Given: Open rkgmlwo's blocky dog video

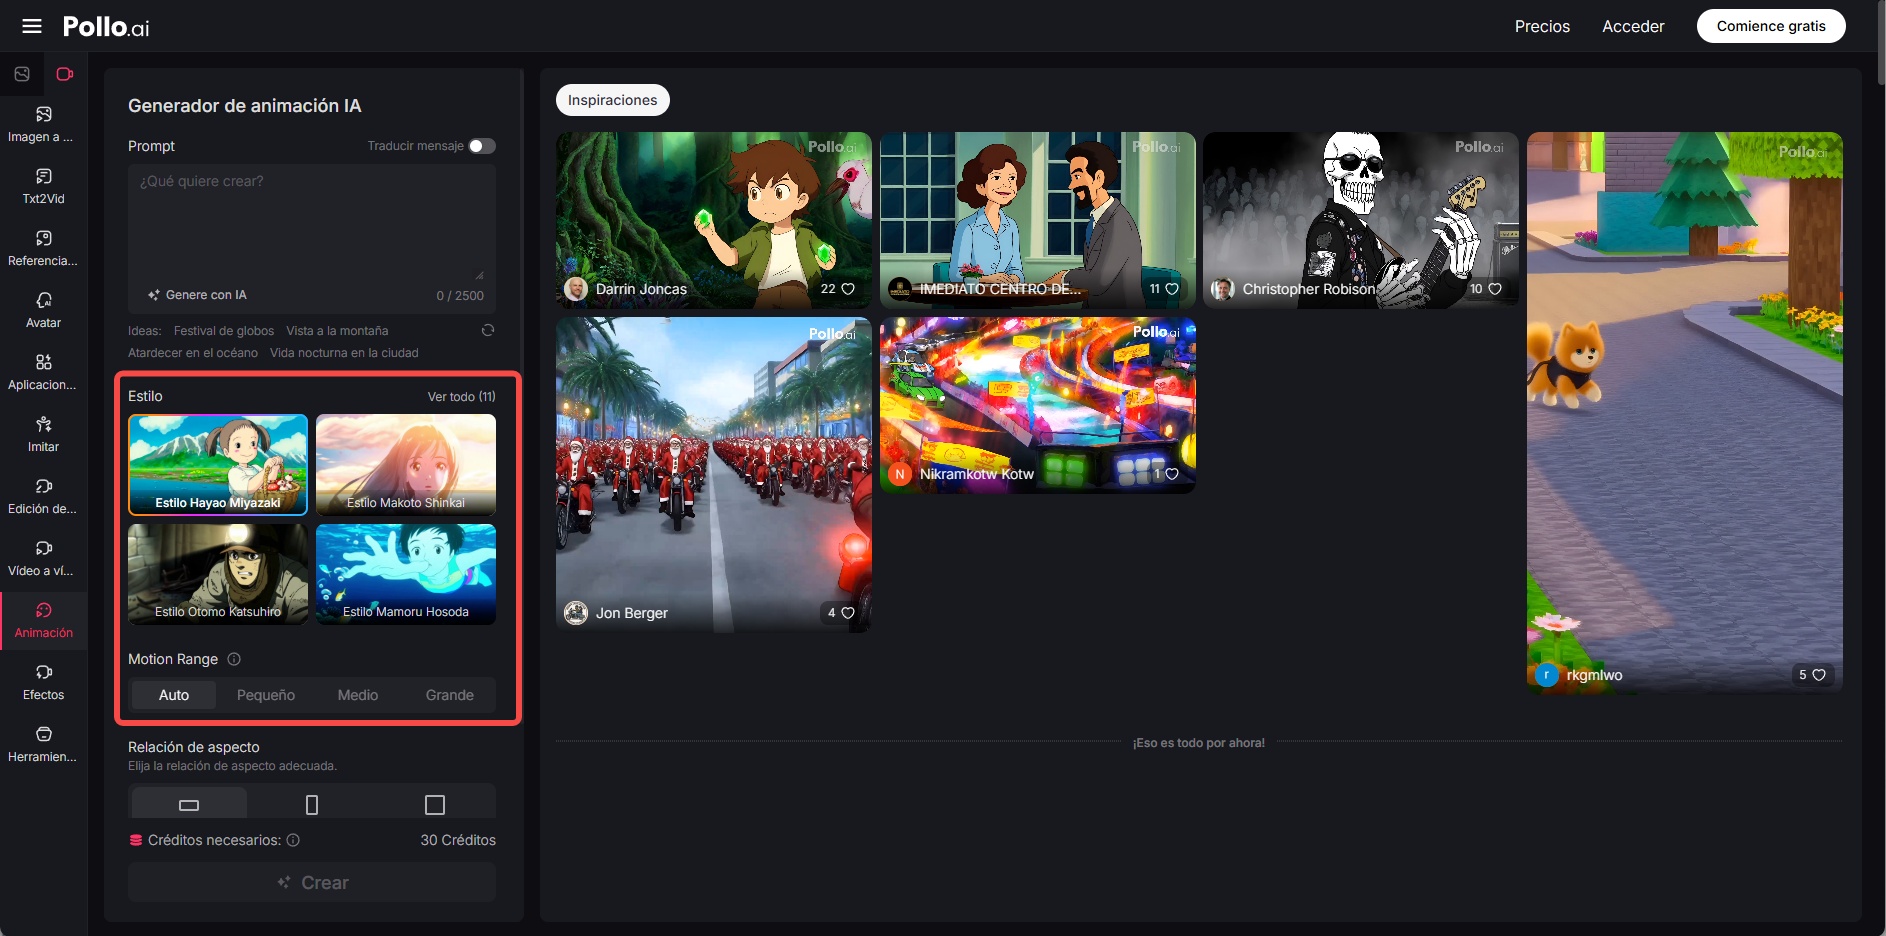Looking at the screenshot, I should (x=1684, y=413).
